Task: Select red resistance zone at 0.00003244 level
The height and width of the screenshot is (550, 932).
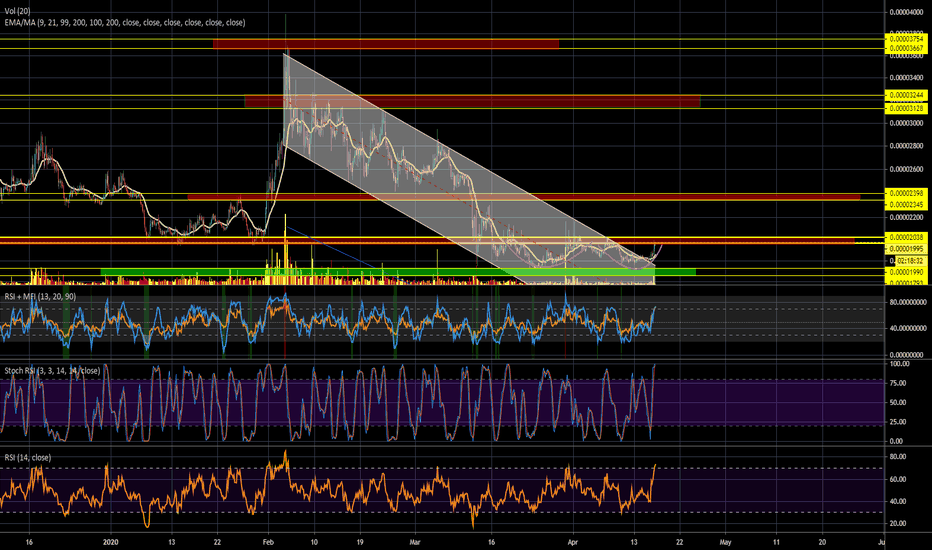Action: [473, 102]
